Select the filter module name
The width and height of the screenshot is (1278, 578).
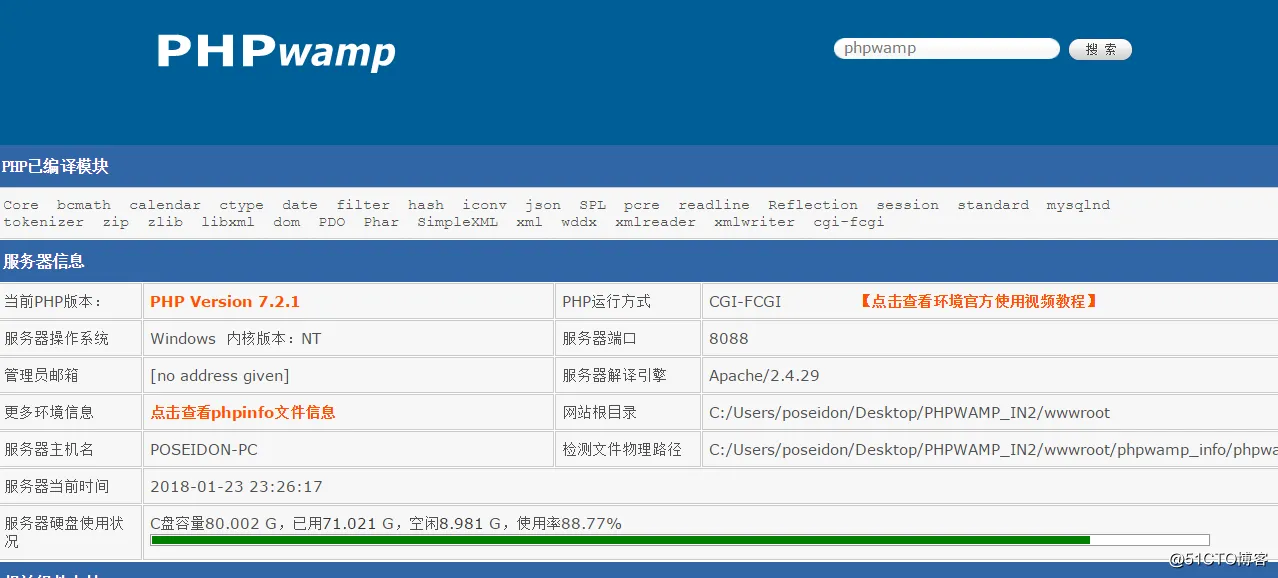coord(363,205)
